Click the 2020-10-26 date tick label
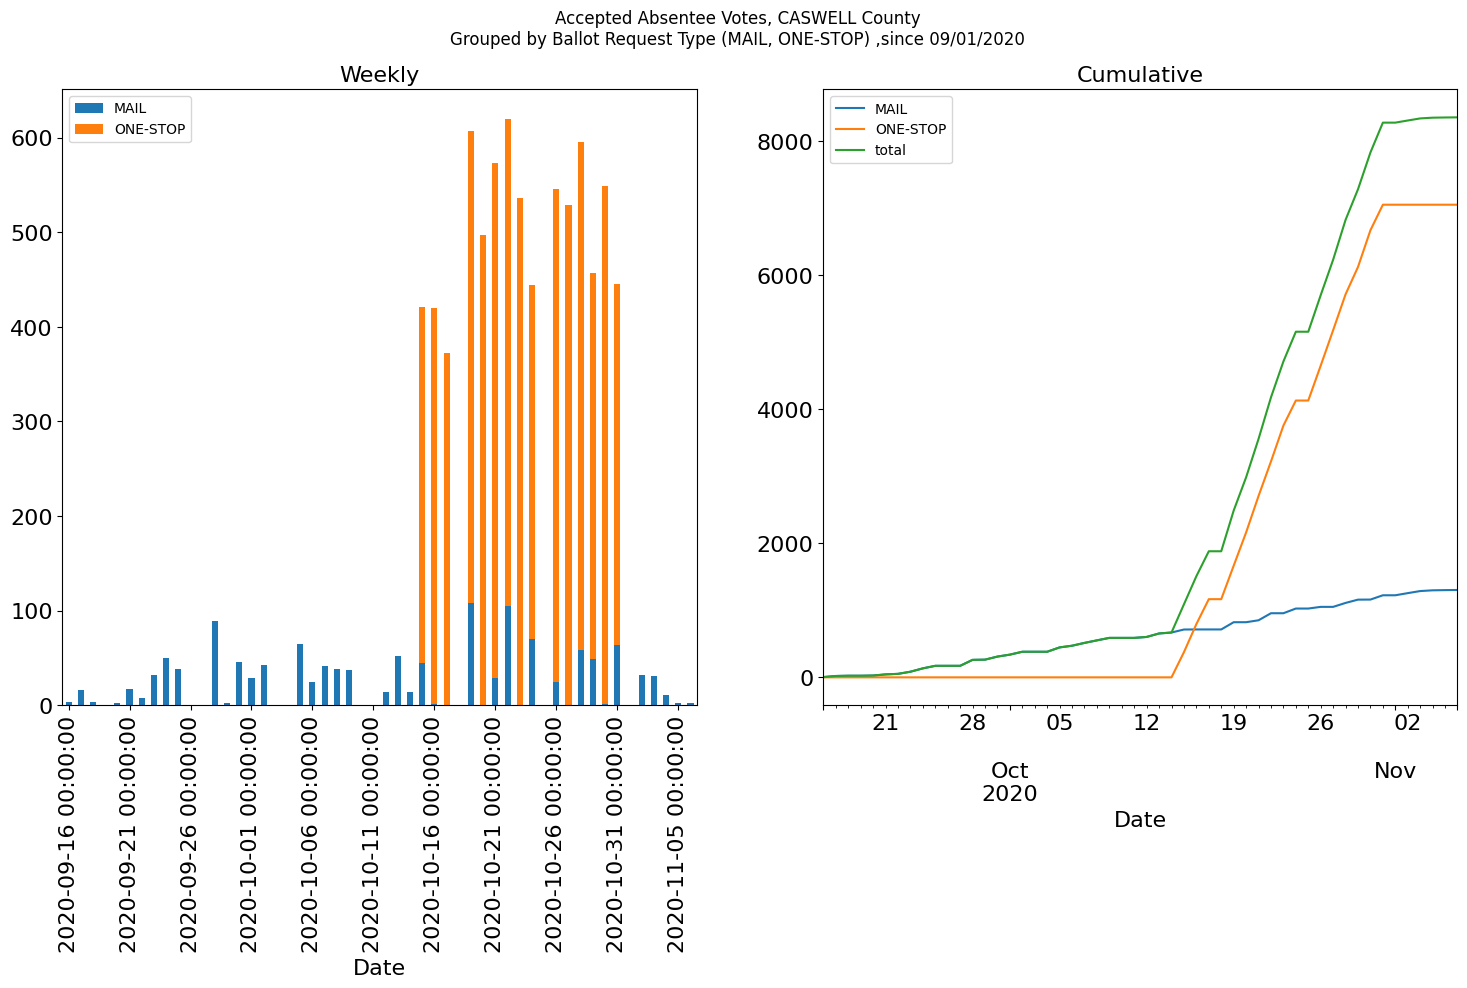1467x988 pixels. pos(555,832)
